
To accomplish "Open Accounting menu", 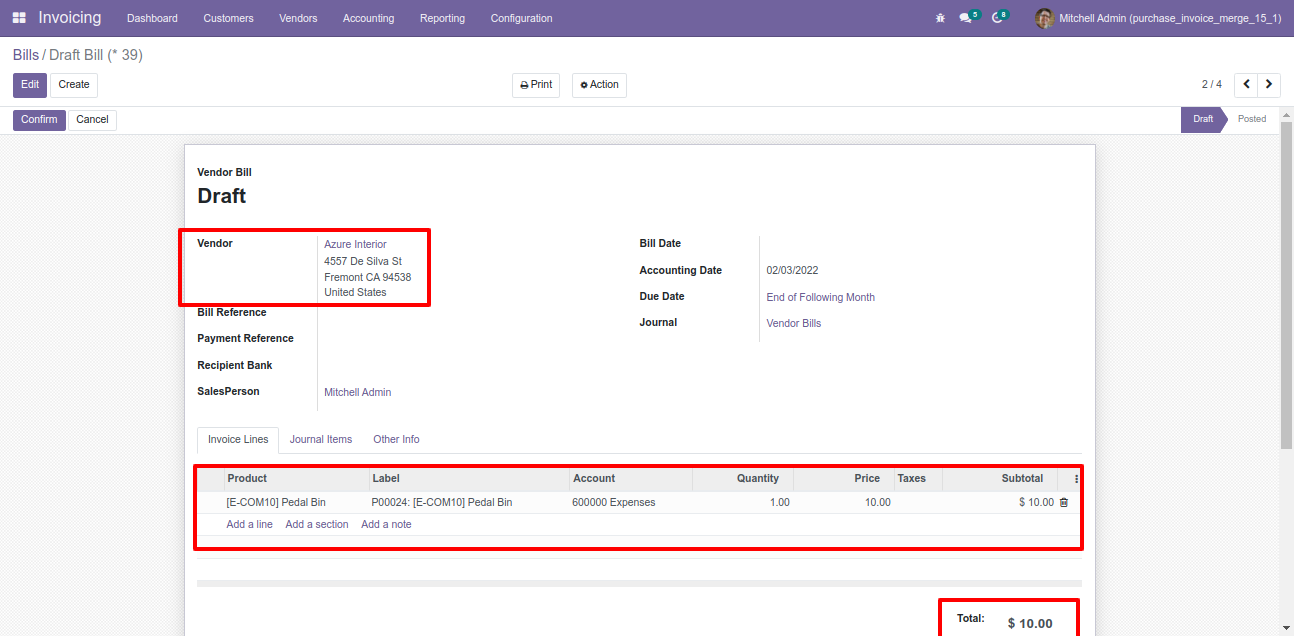I will pos(368,18).
